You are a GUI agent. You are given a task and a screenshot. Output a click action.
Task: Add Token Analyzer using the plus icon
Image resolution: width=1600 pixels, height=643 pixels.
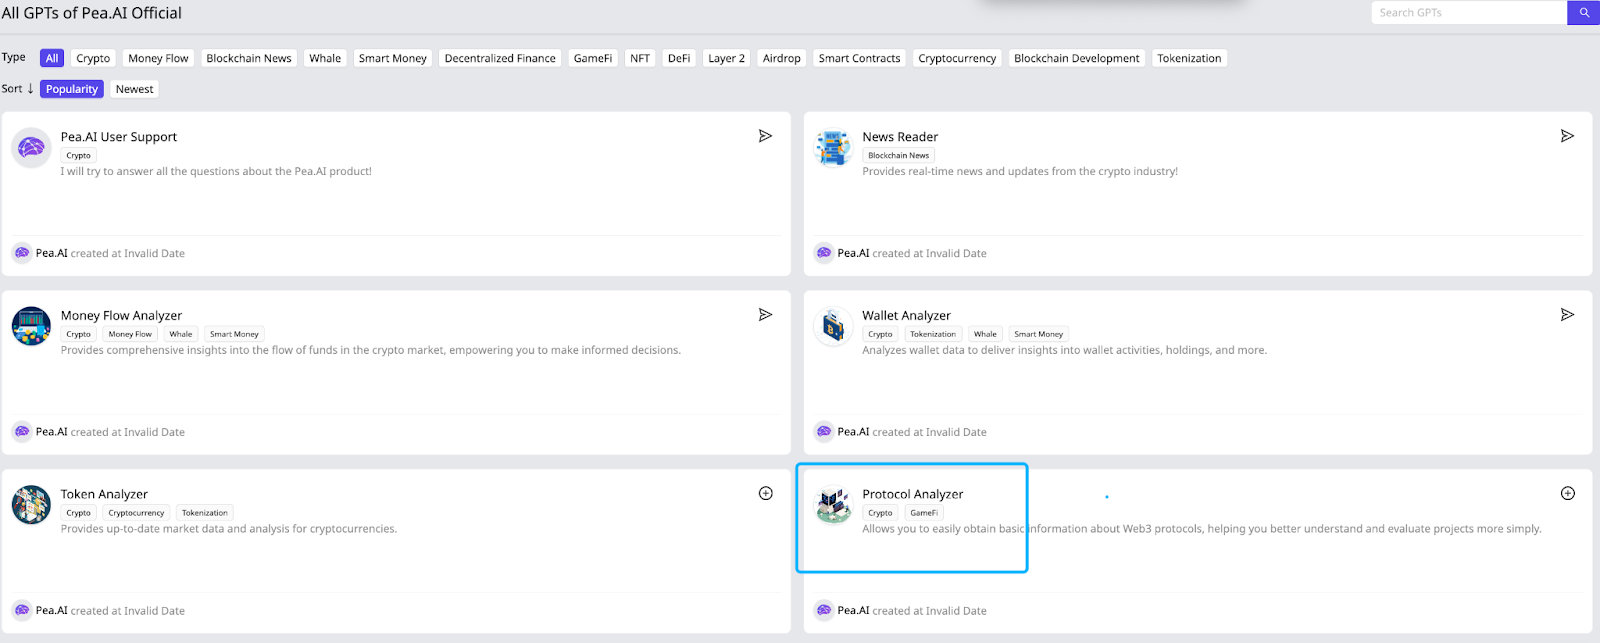pos(765,493)
